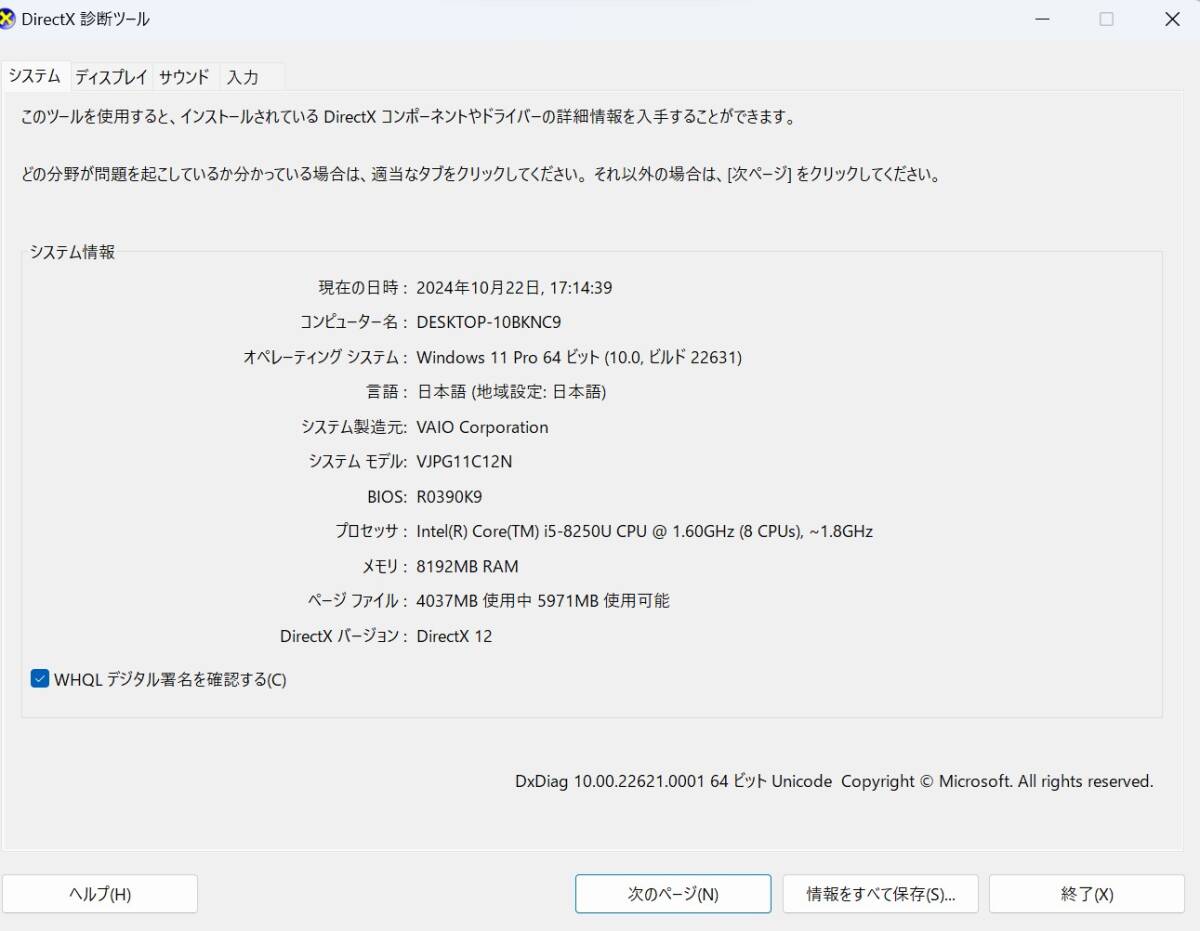Click the システム情報 group heading

(72, 252)
